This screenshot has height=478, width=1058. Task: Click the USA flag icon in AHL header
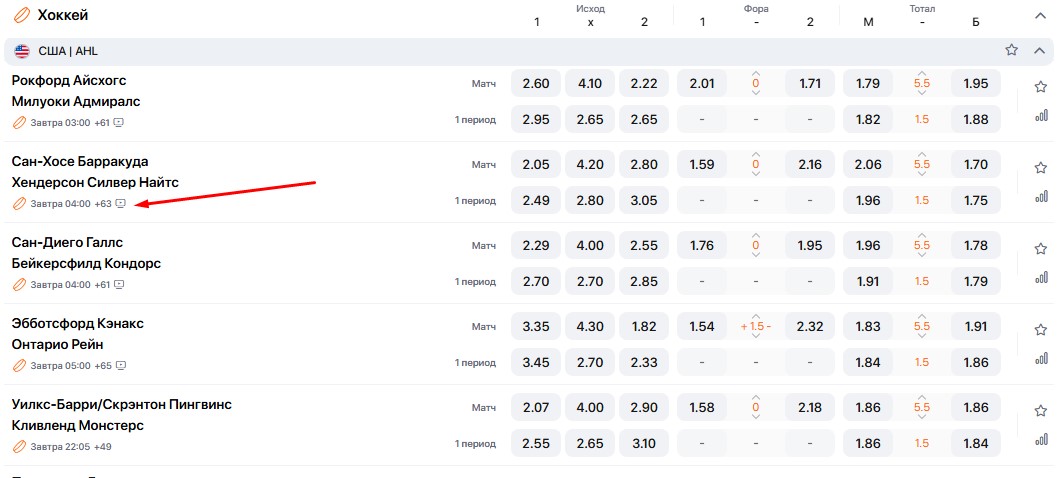[22, 51]
